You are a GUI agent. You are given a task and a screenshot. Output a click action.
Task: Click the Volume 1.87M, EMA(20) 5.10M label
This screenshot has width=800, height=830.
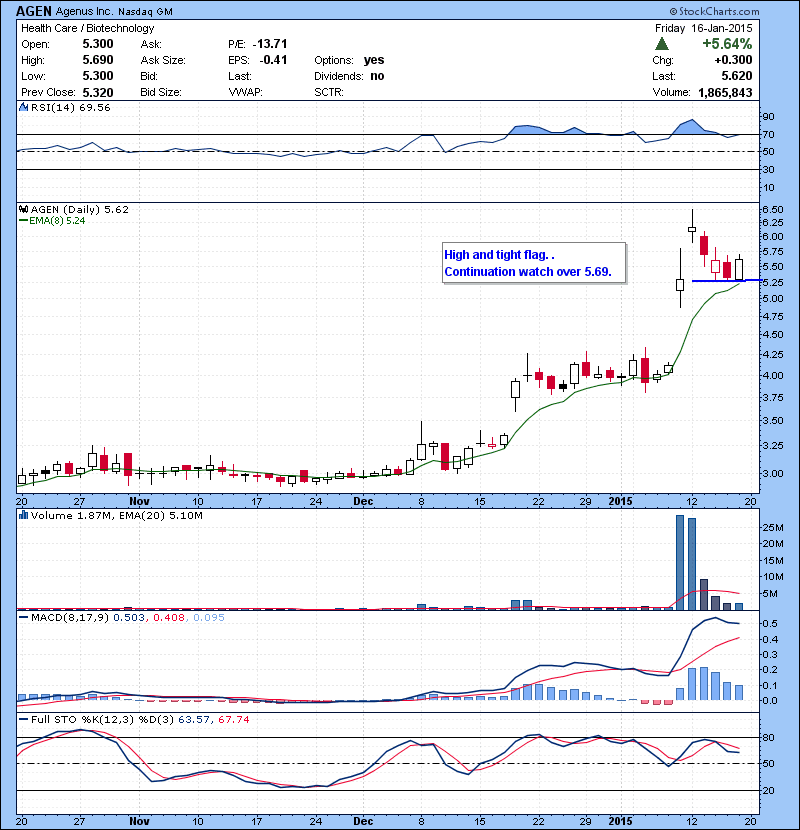pos(116,515)
